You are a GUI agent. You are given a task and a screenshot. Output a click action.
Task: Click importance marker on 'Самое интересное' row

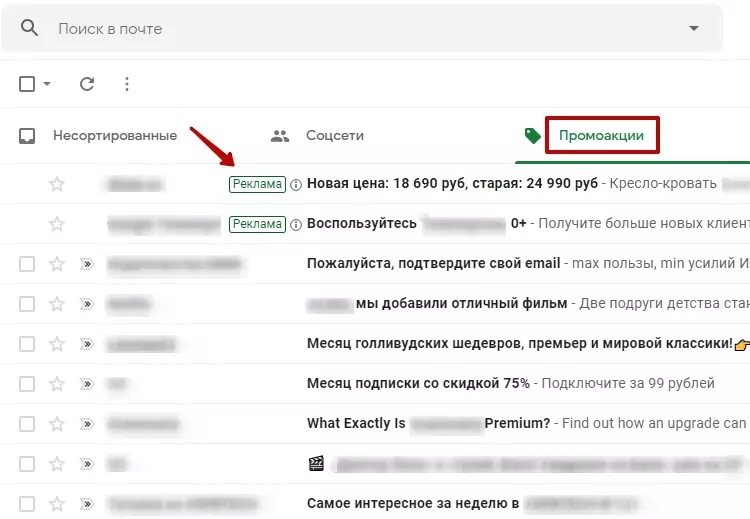click(x=87, y=504)
